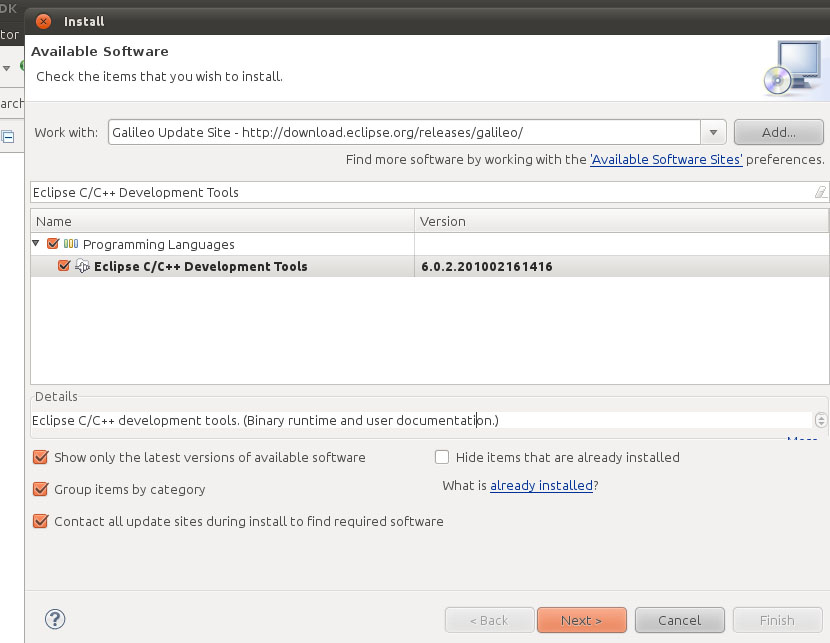Viewport: 830px width, 643px height.
Task: Click the install wizard CD and monitor image
Action: (x=791, y=66)
